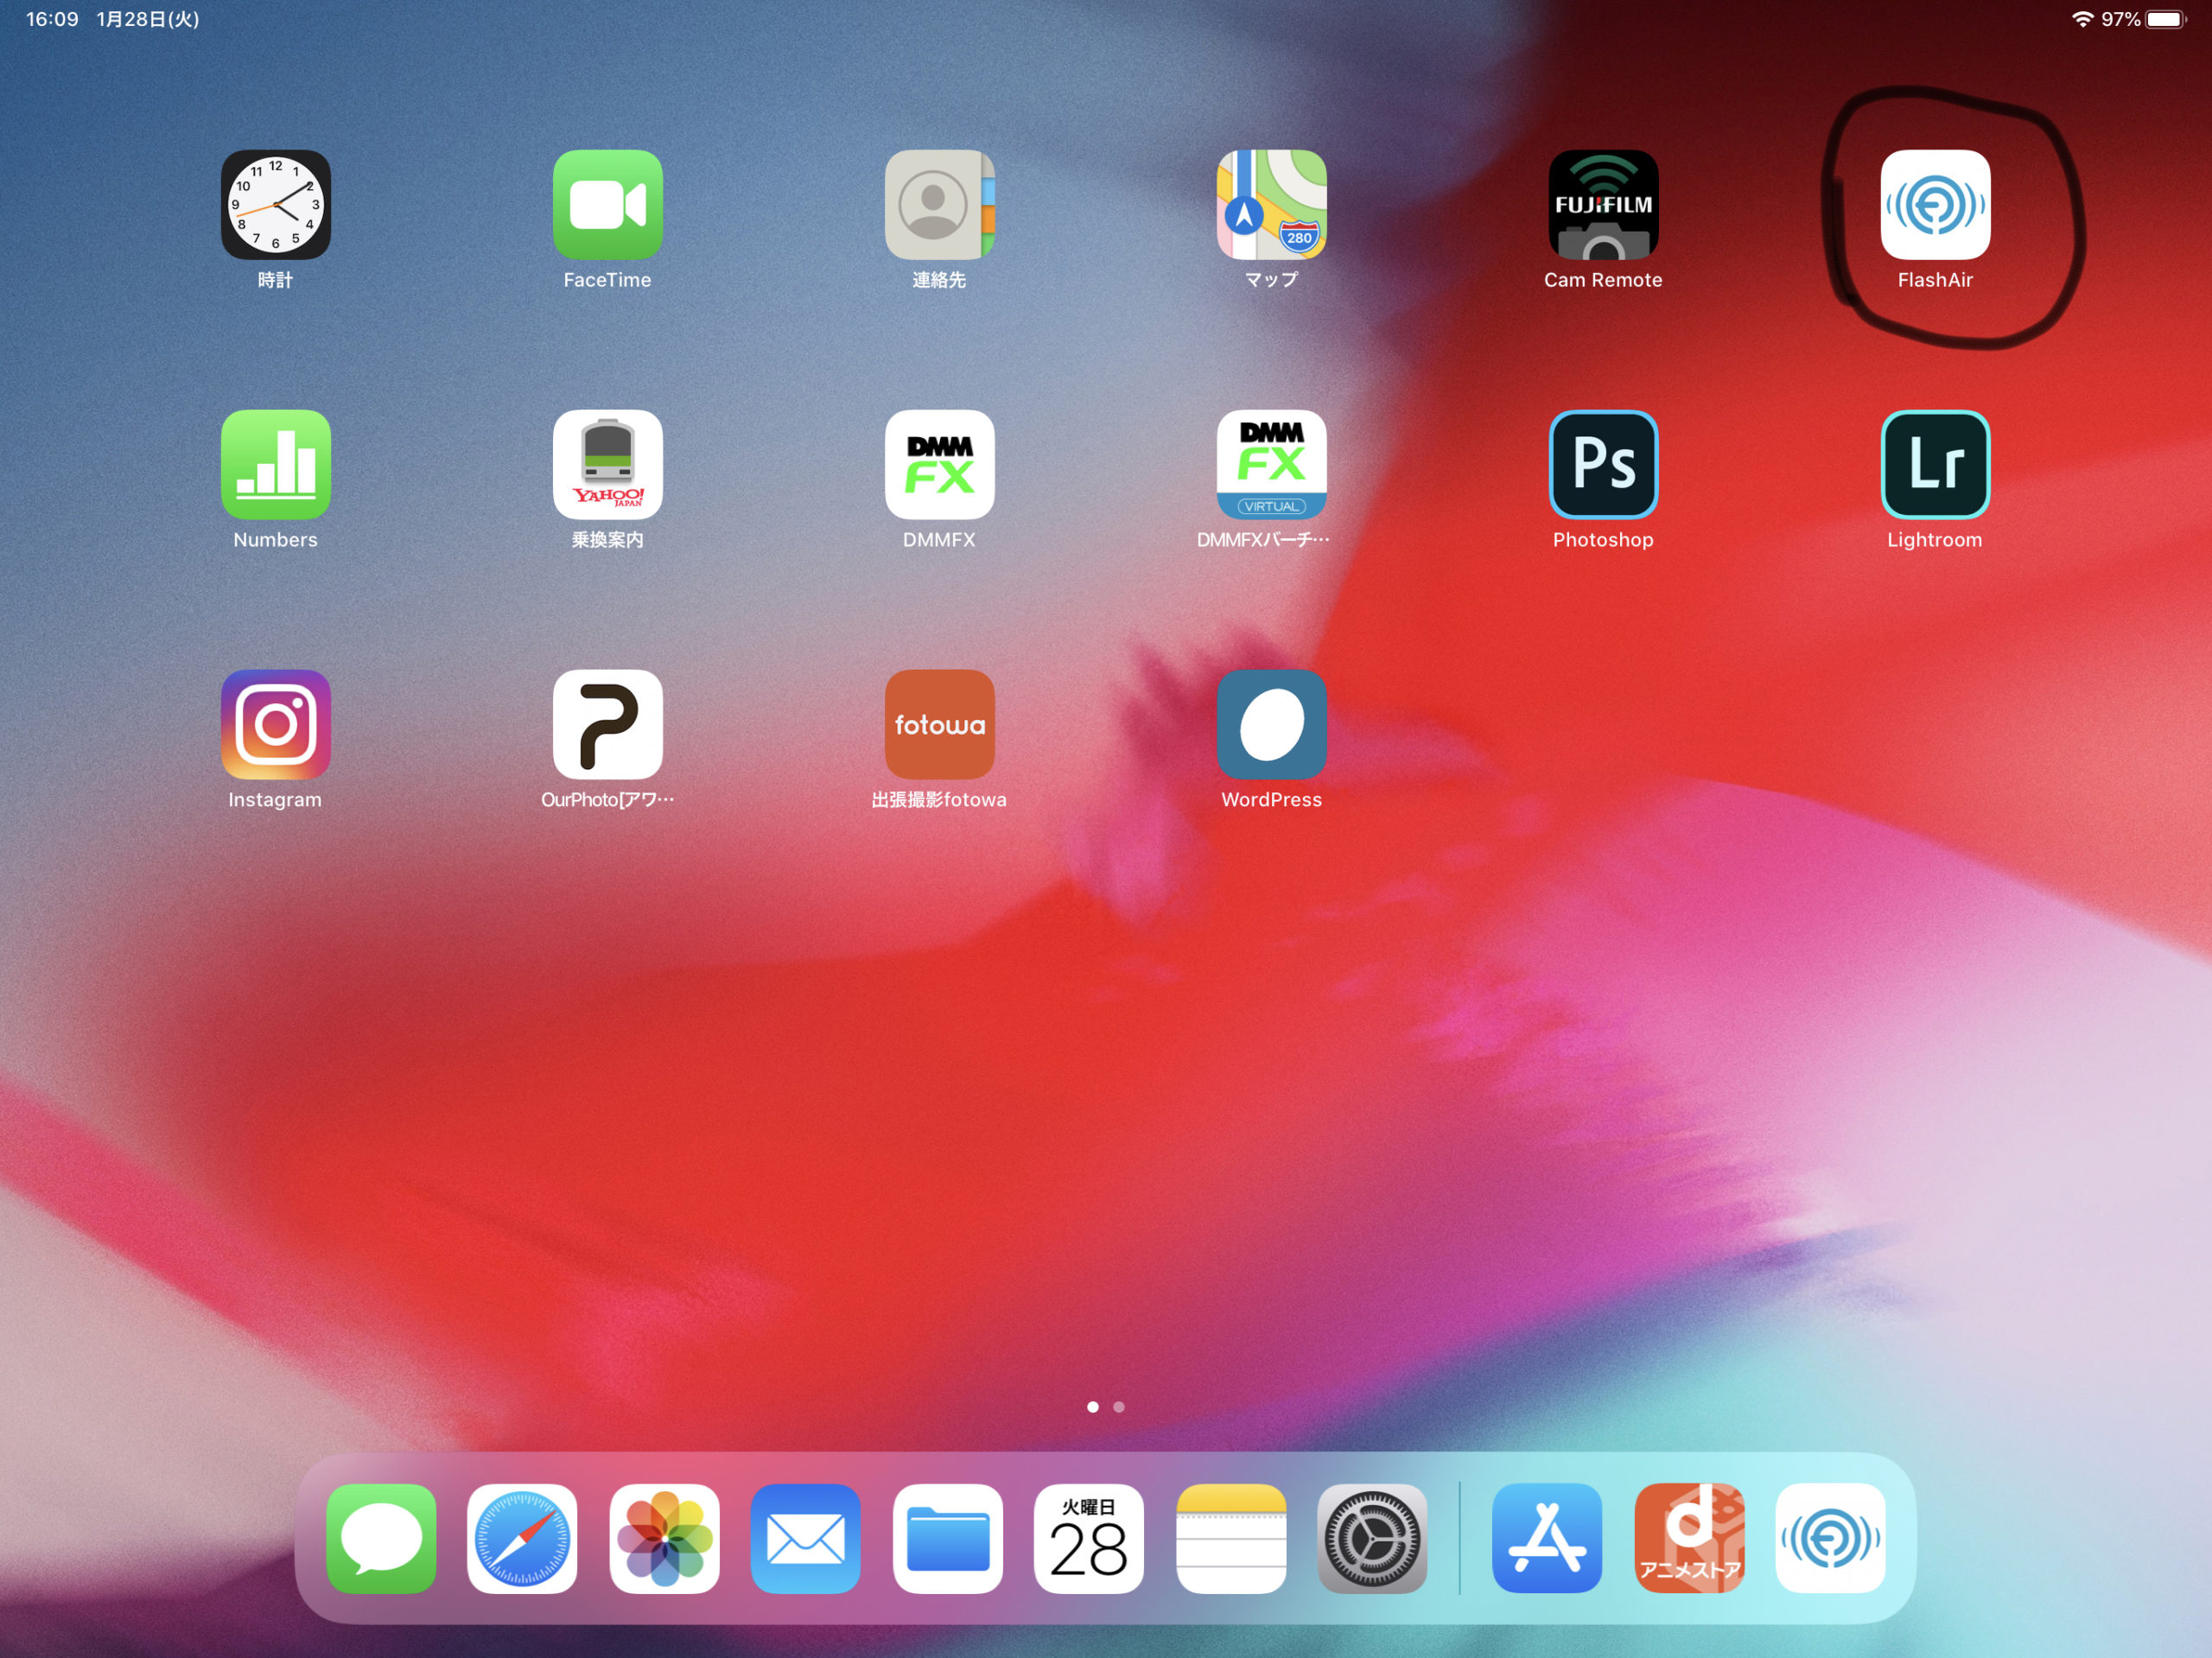Open Mail from the dock
Viewport: 2212px width, 1658px height.
[x=805, y=1539]
